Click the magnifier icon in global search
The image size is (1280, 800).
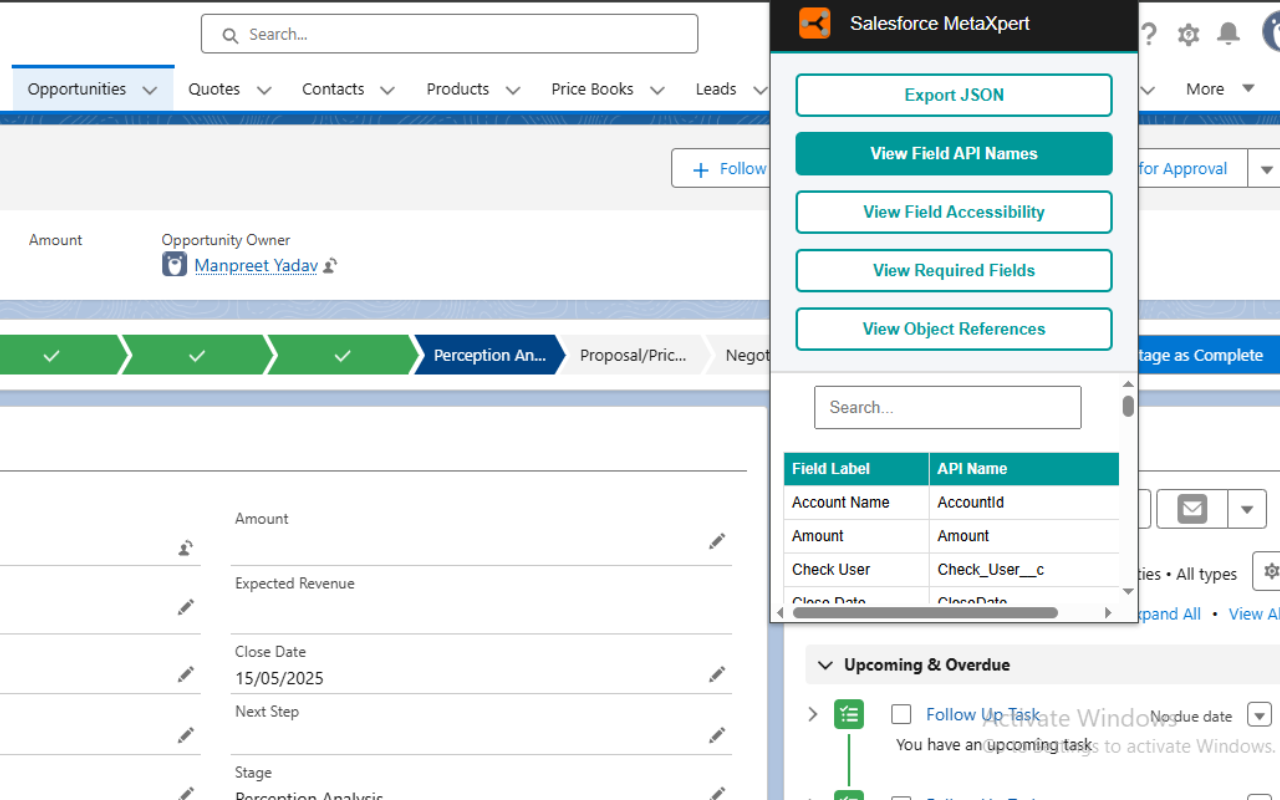(x=230, y=35)
